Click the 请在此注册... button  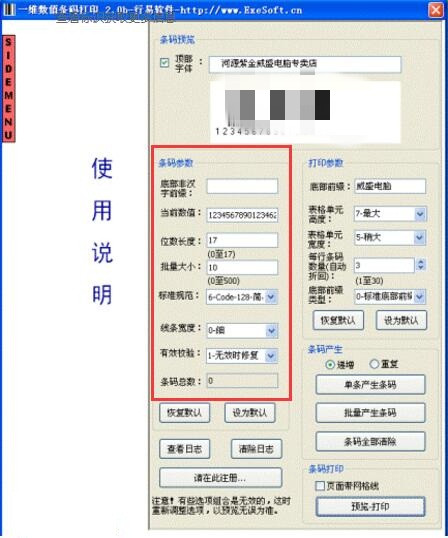point(221,477)
